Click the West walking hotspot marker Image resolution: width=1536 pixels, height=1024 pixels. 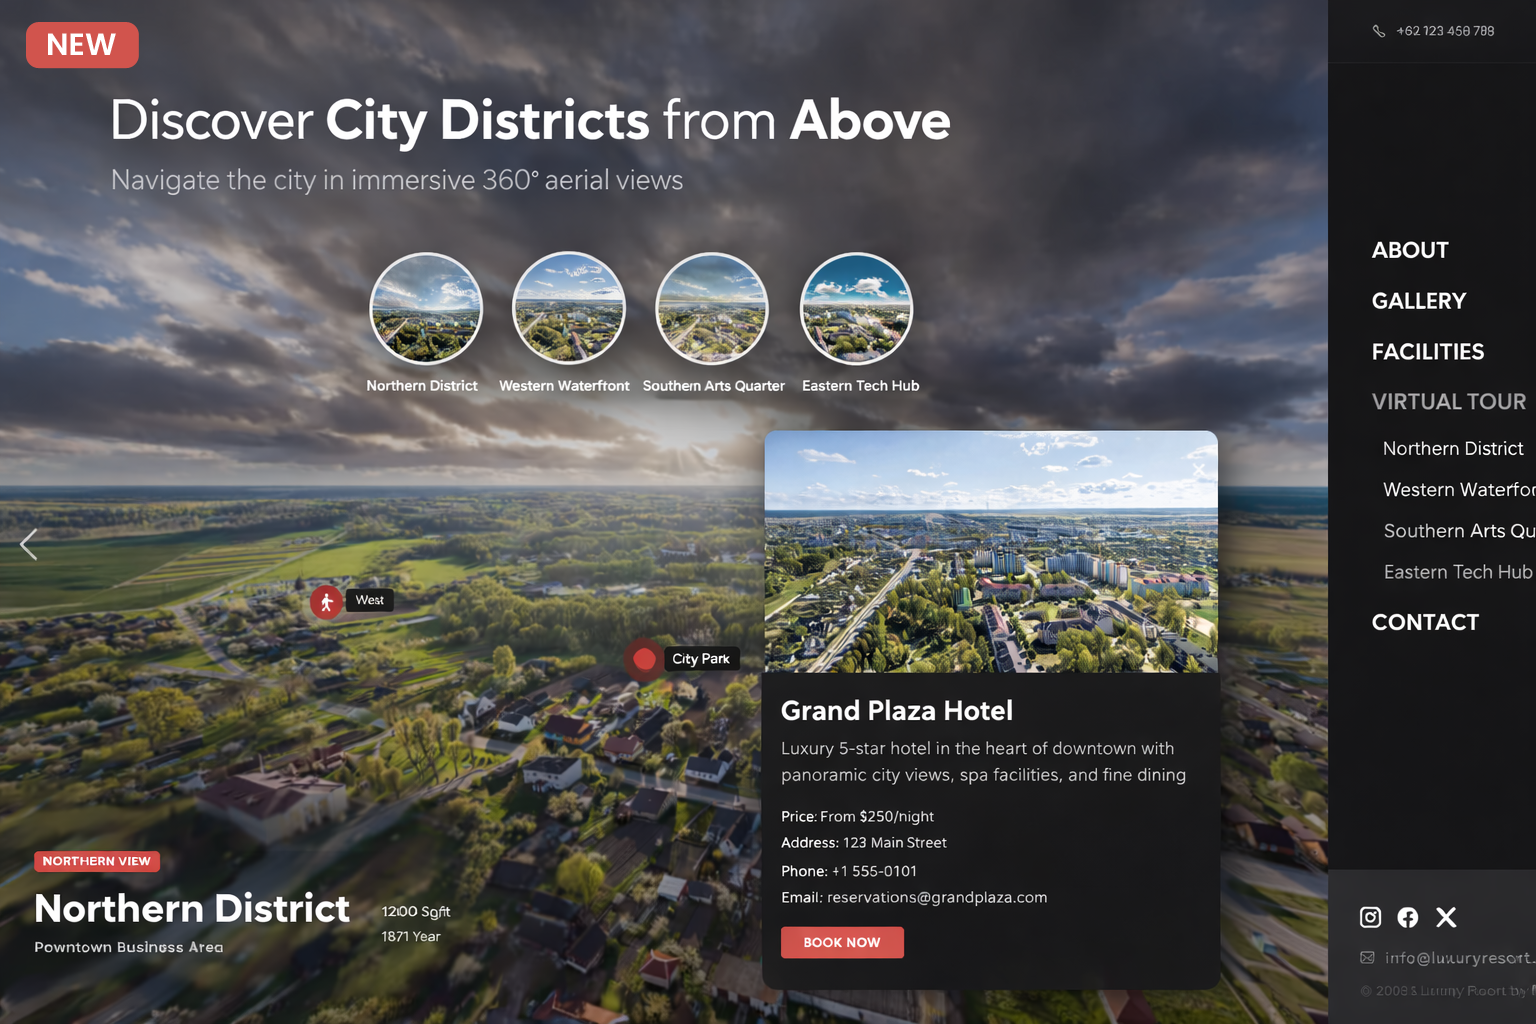[326, 602]
